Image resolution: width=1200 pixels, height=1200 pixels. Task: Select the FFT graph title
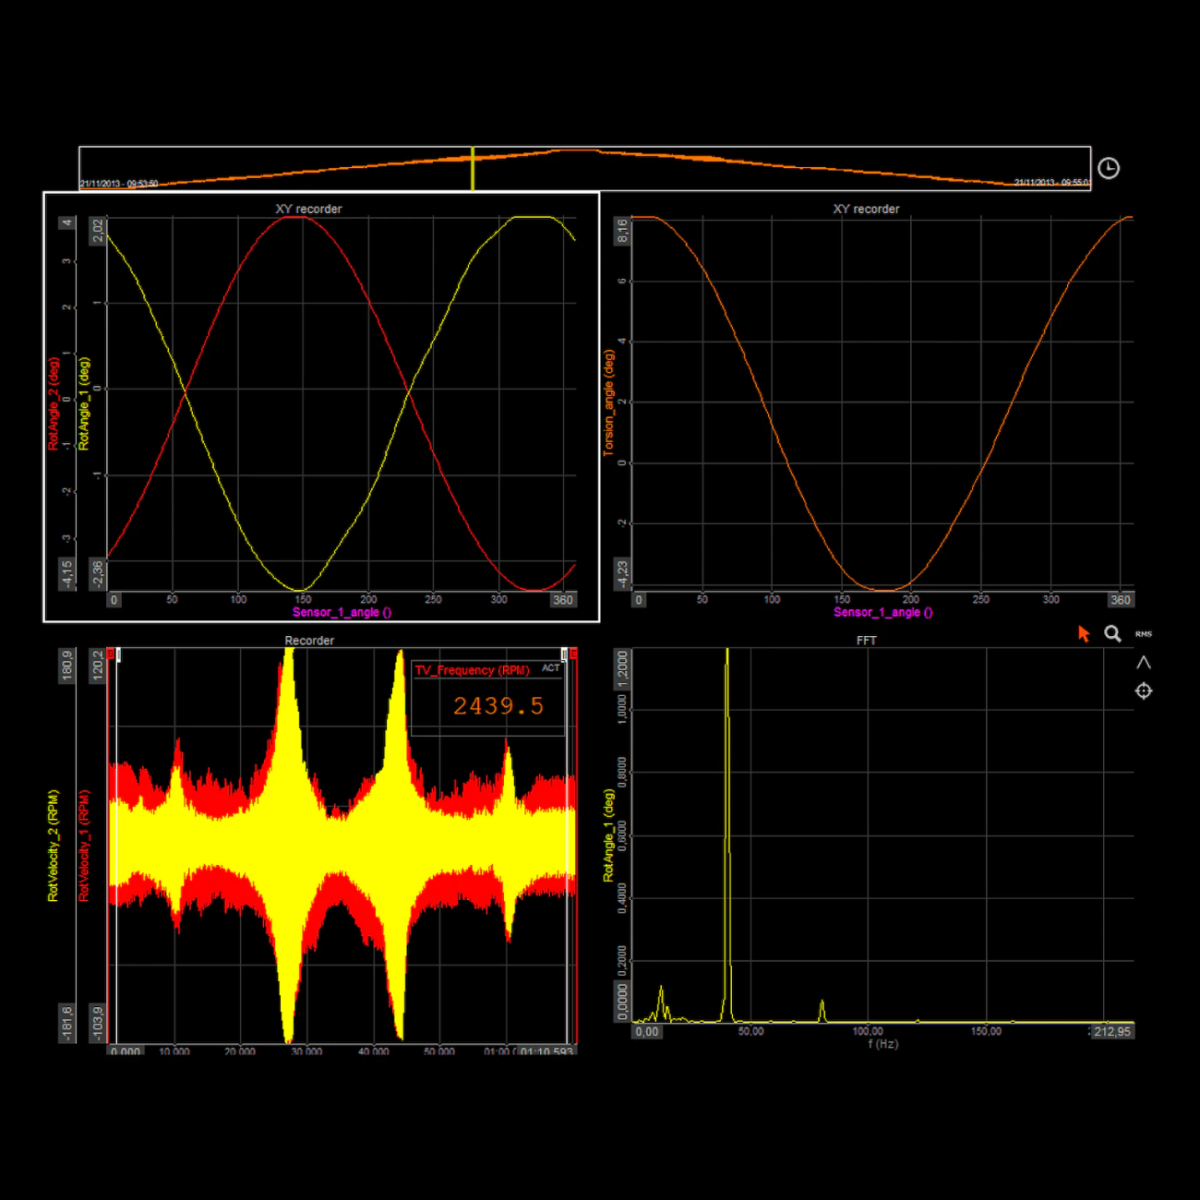point(866,640)
